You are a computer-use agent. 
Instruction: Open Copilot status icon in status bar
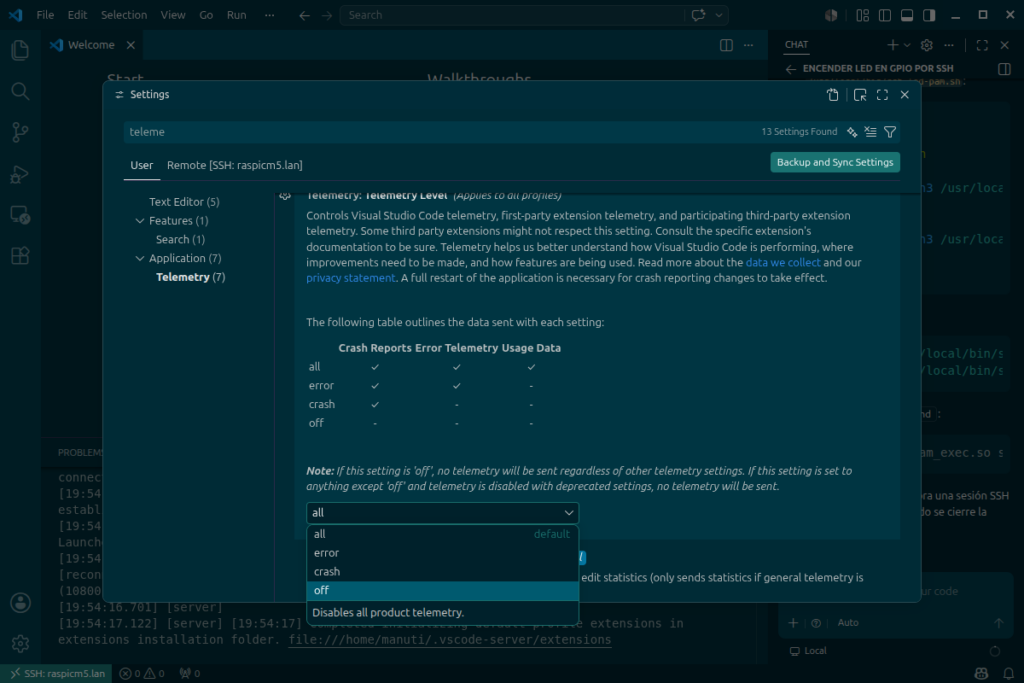tap(982, 673)
